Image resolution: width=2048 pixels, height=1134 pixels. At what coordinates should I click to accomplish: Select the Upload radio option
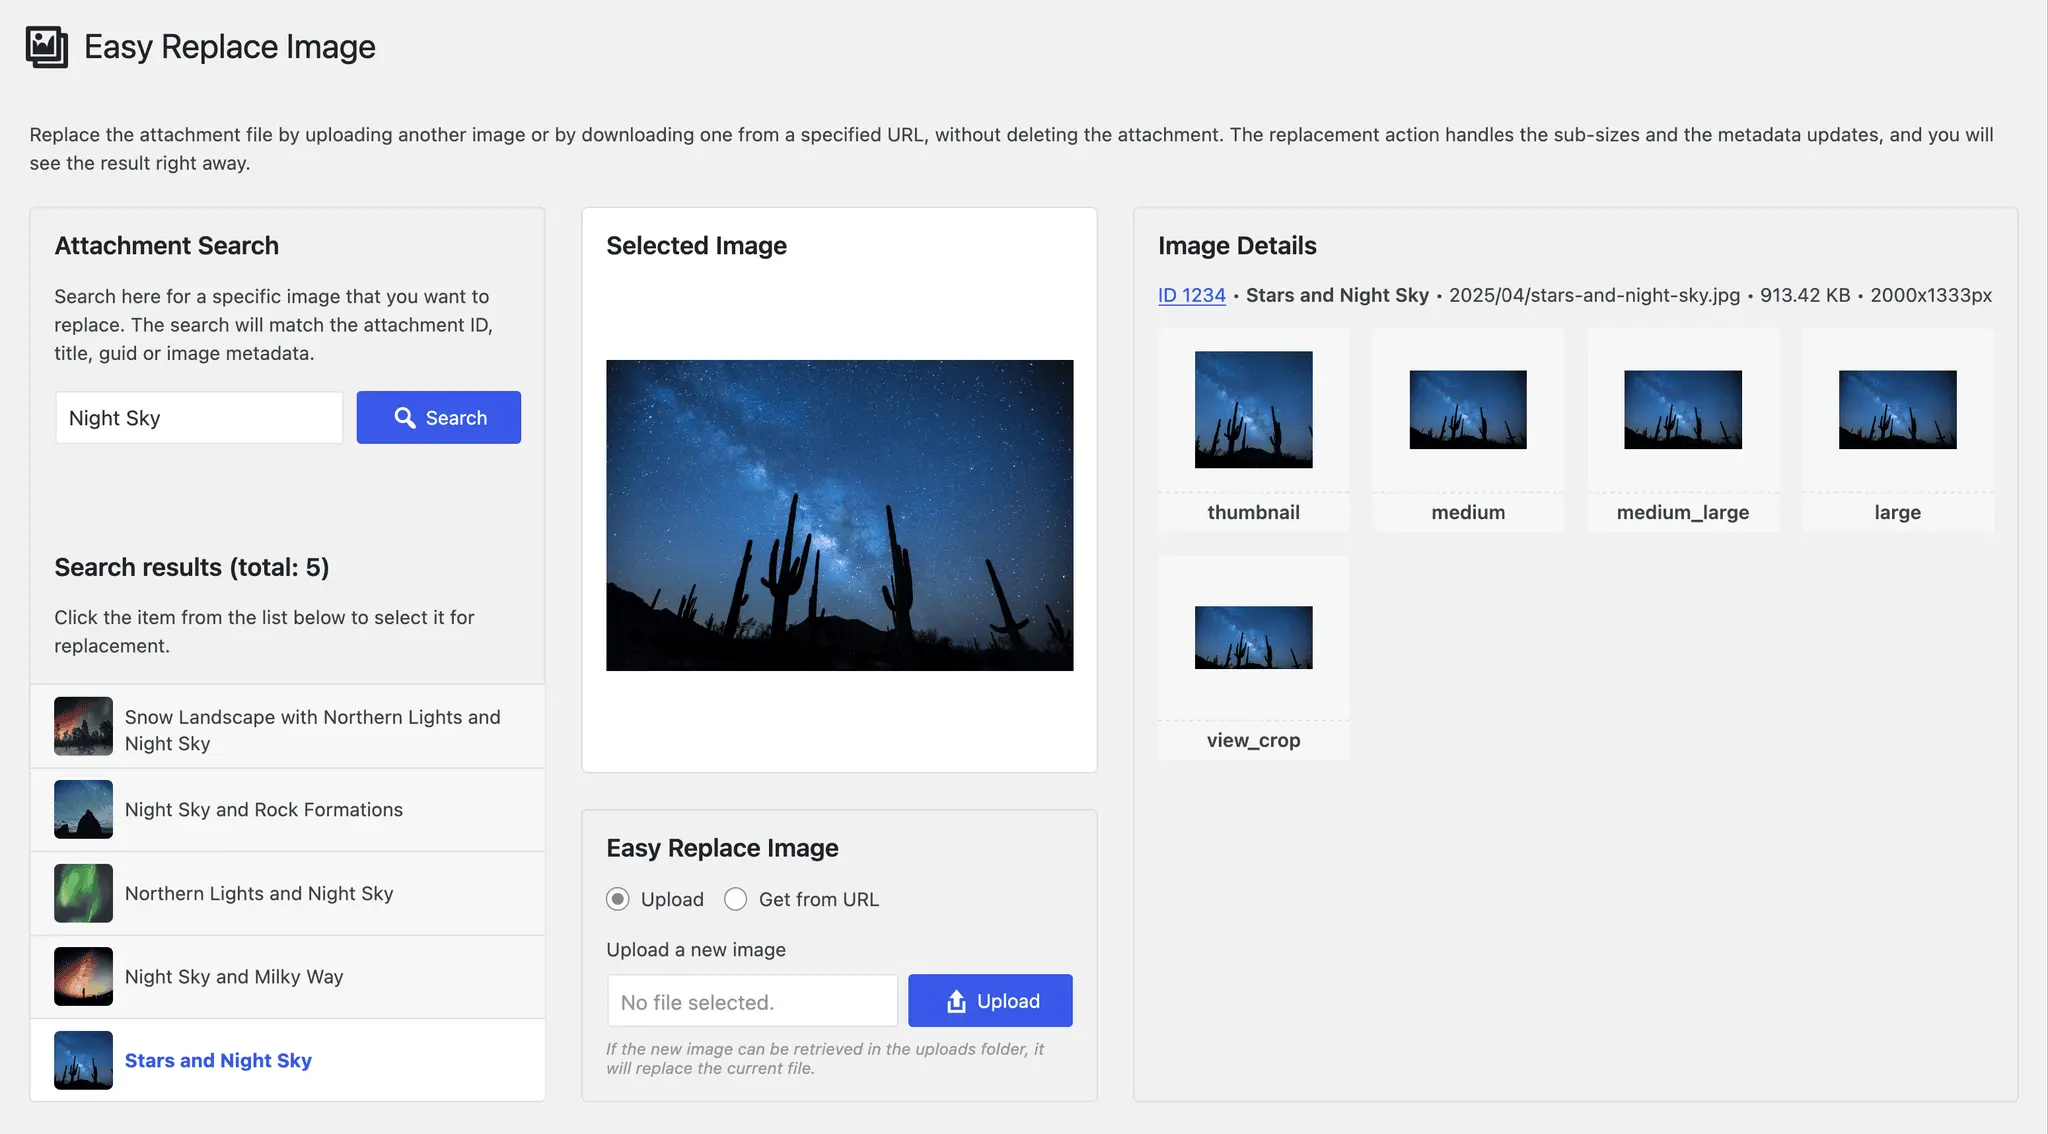618,899
